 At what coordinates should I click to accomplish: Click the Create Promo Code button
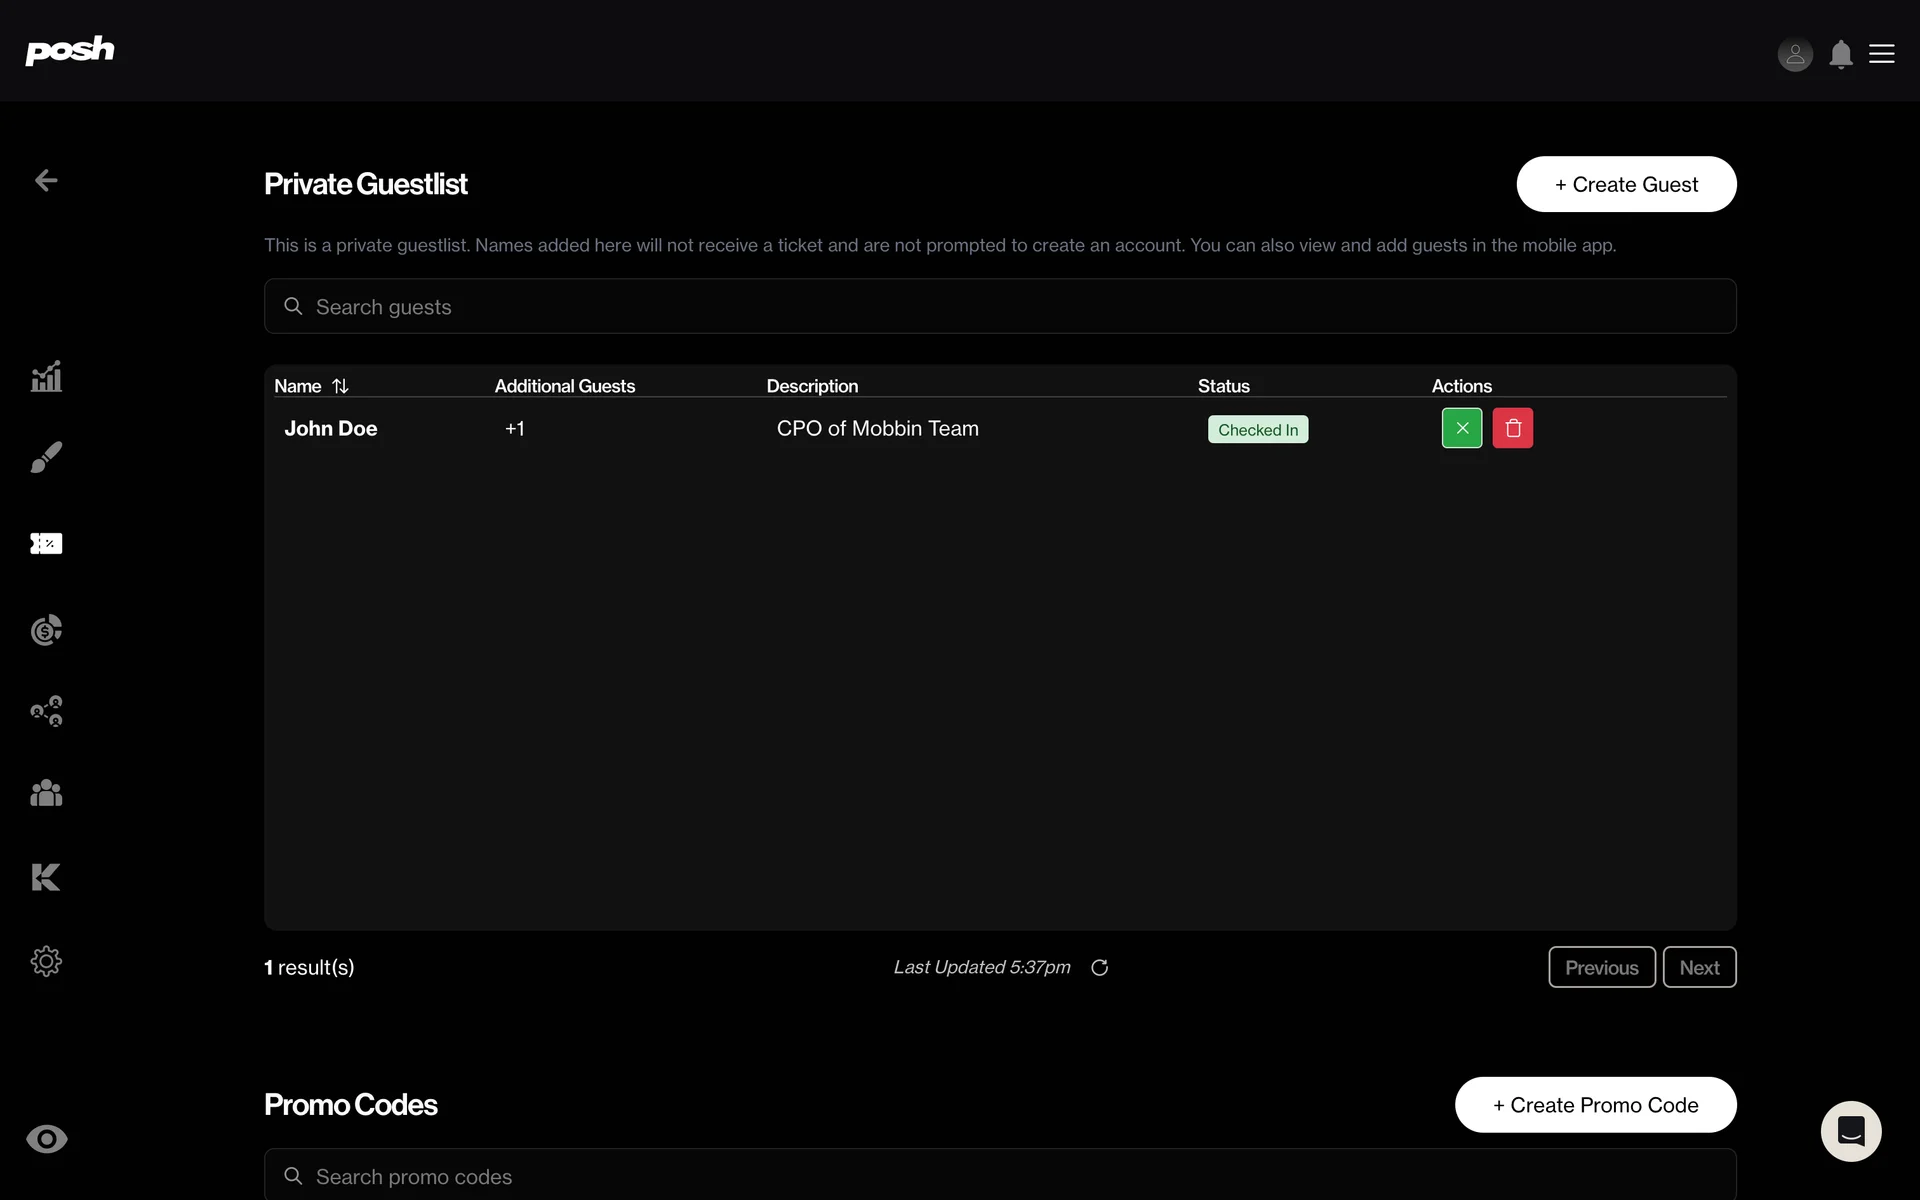click(x=1595, y=1105)
